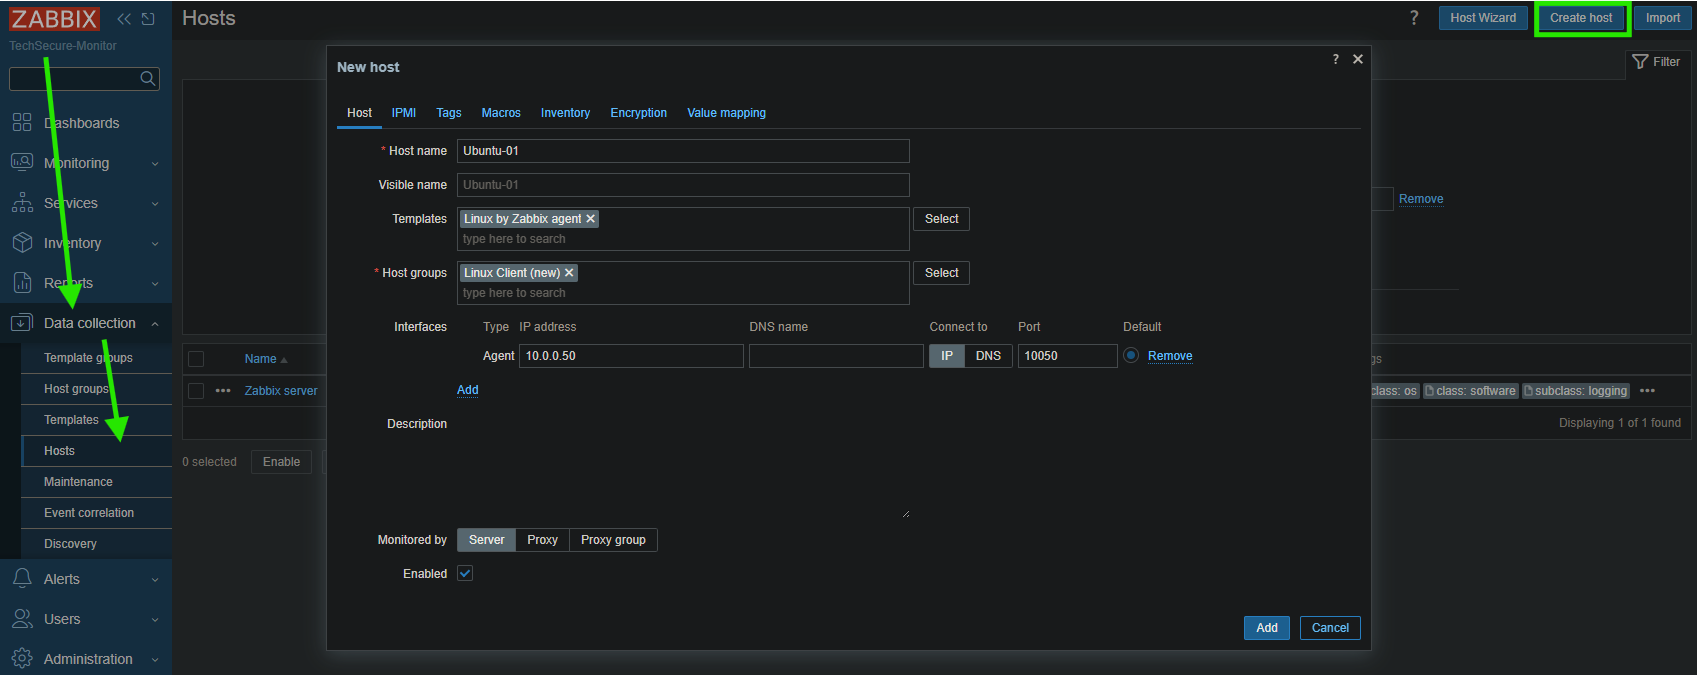Uncheck the Enabled checkbox
The image size is (1697, 675).
465,573
